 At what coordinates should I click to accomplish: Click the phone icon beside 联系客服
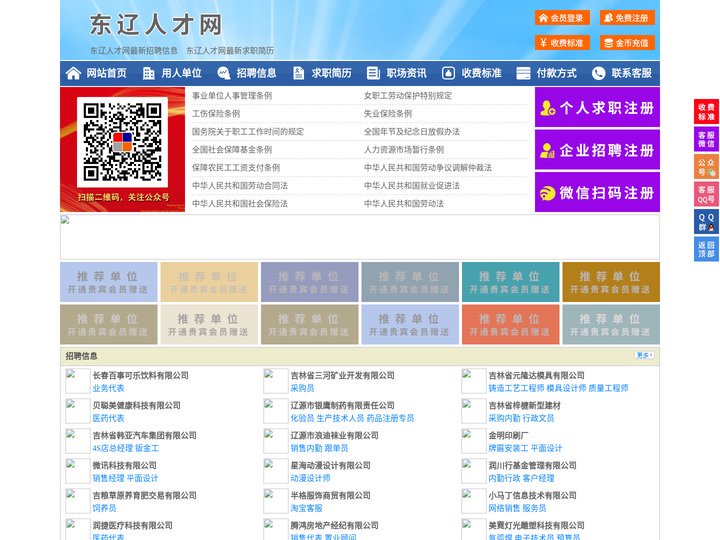coord(598,73)
